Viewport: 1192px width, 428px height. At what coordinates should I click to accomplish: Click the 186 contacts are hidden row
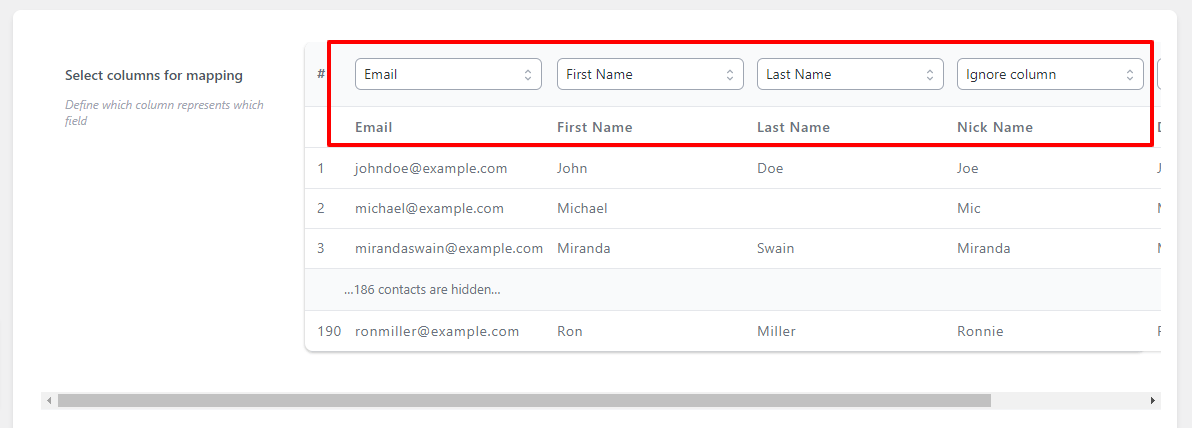point(733,290)
